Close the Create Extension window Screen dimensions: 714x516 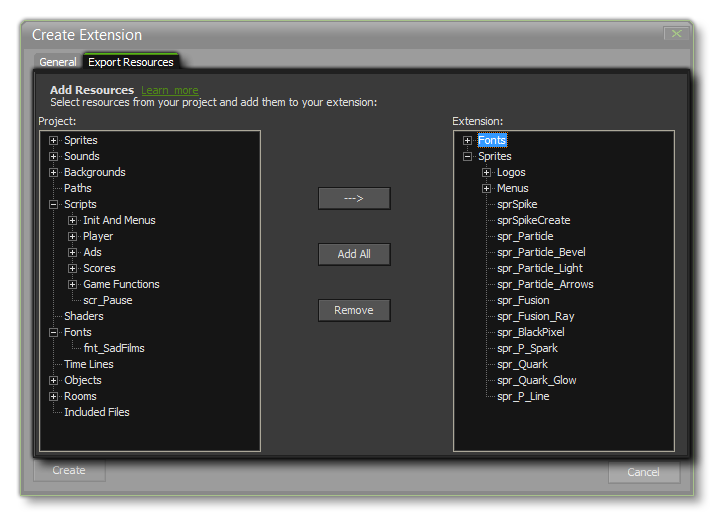pyautogui.click(x=677, y=34)
